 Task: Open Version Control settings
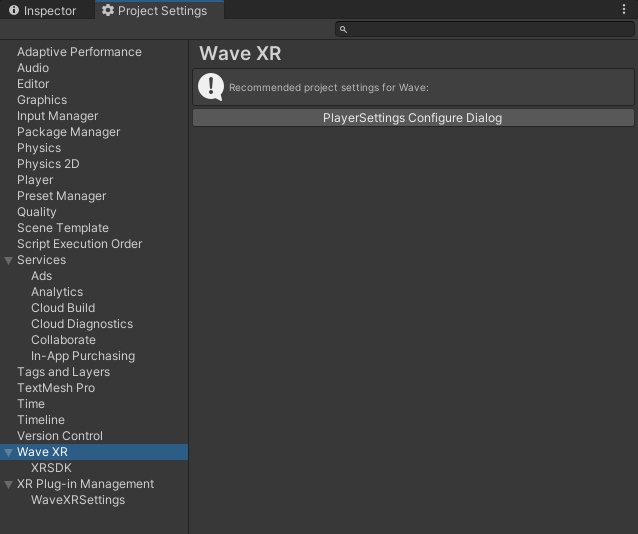click(x=60, y=436)
